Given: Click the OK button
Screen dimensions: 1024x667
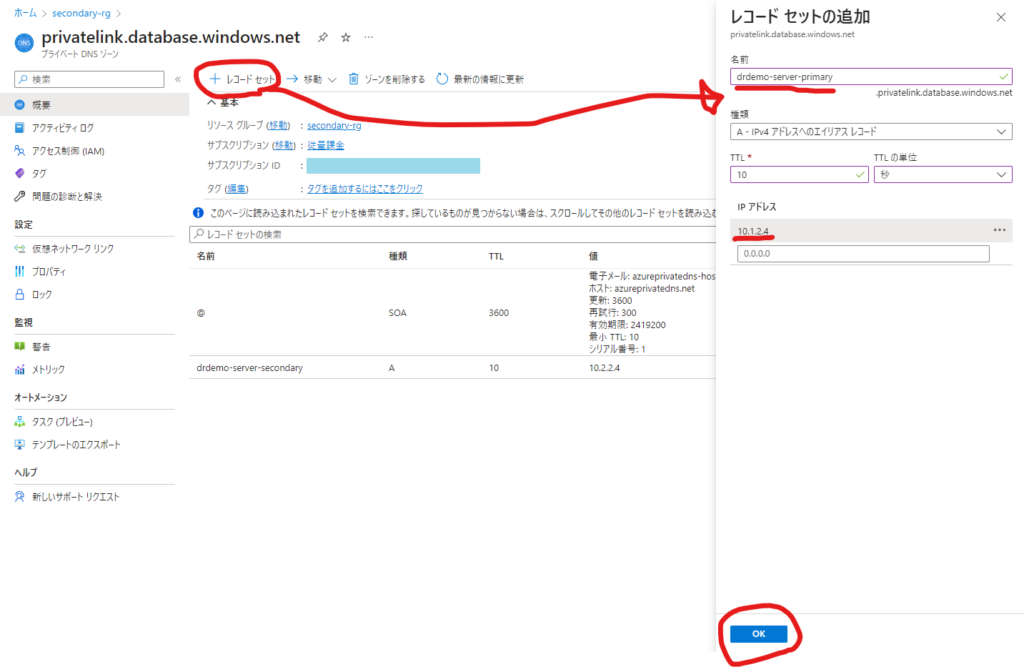Looking at the screenshot, I should click(x=758, y=634).
